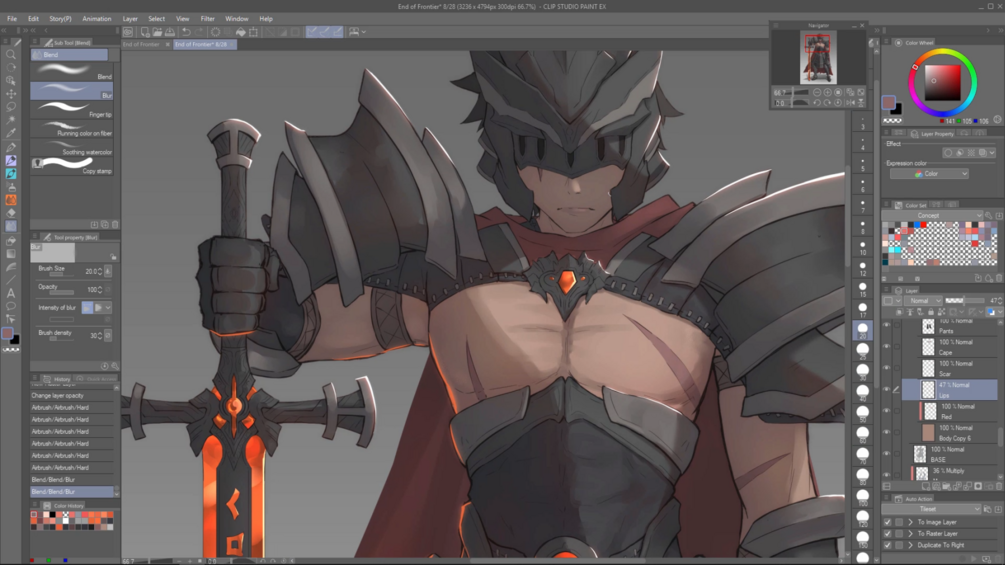This screenshot has width=1005, height=565.
Task: Adjust the layer opacity slider
Action: [x=965, y=300]
